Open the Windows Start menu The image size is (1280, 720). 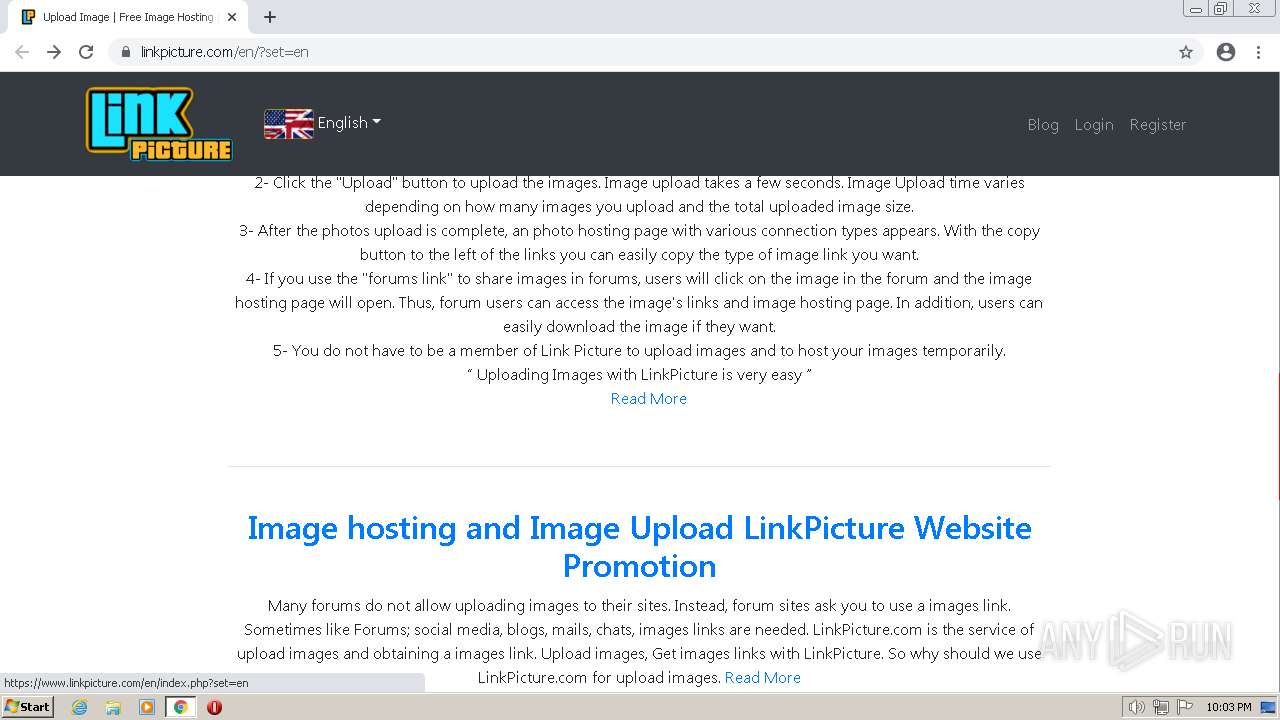[x=27, y=707]
